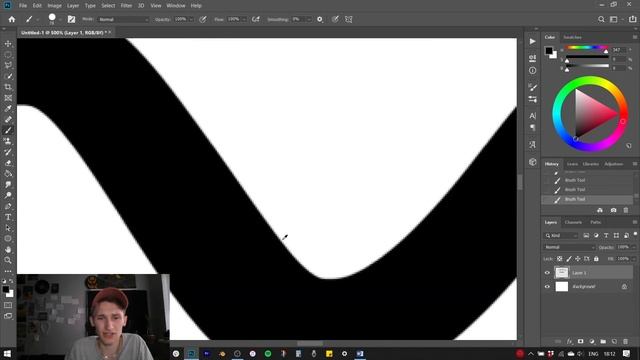Toggle lock position icon

click(x=578, y=259)
